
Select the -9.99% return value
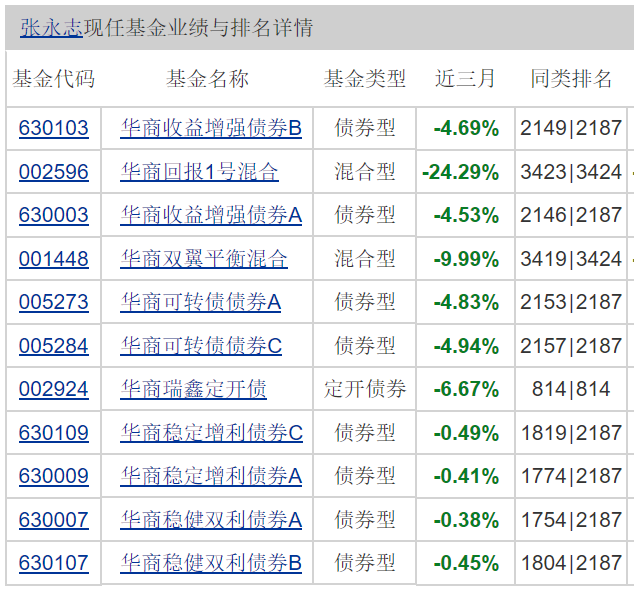tap(466, 259)
